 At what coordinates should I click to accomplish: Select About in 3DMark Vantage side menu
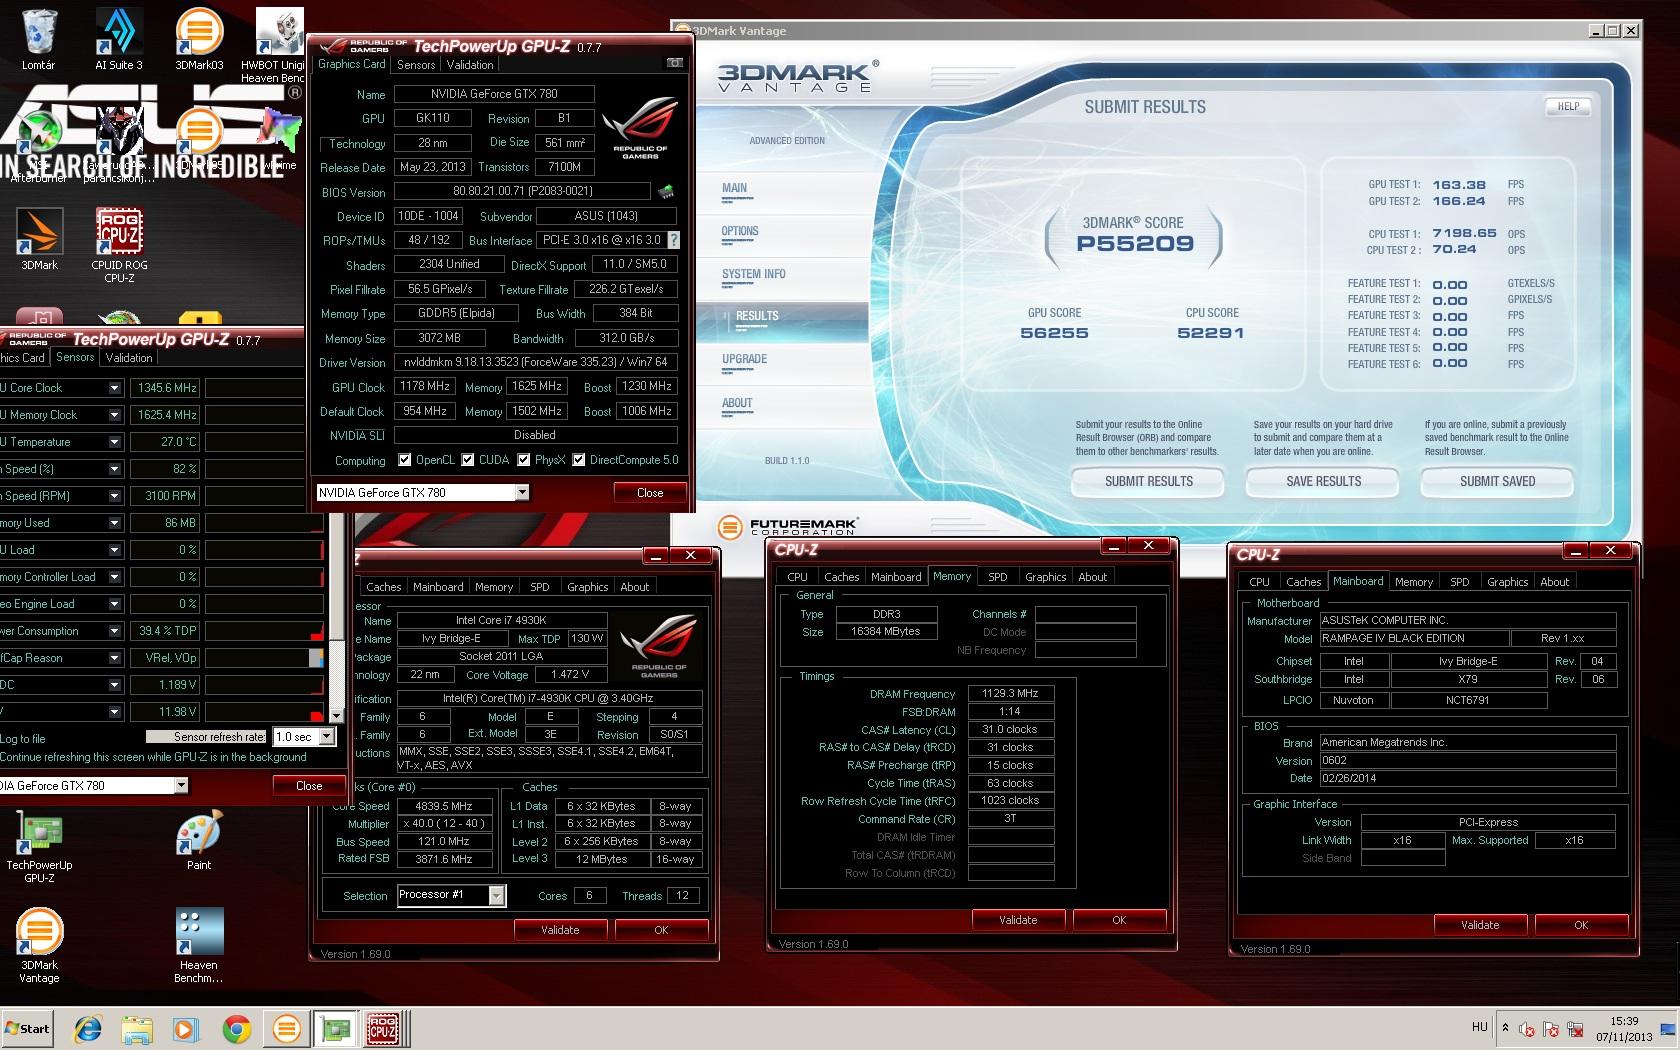[x=737, y=403]
